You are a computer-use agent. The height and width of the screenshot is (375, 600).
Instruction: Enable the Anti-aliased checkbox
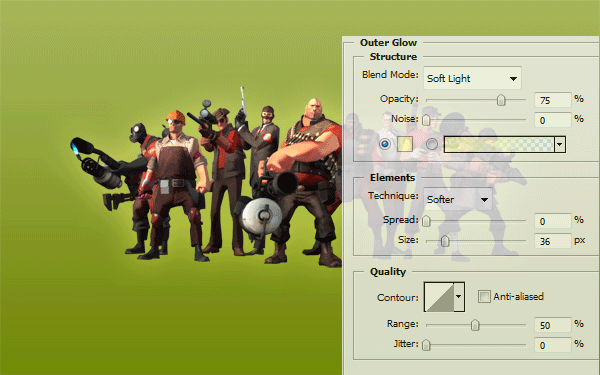pos(484,297)
